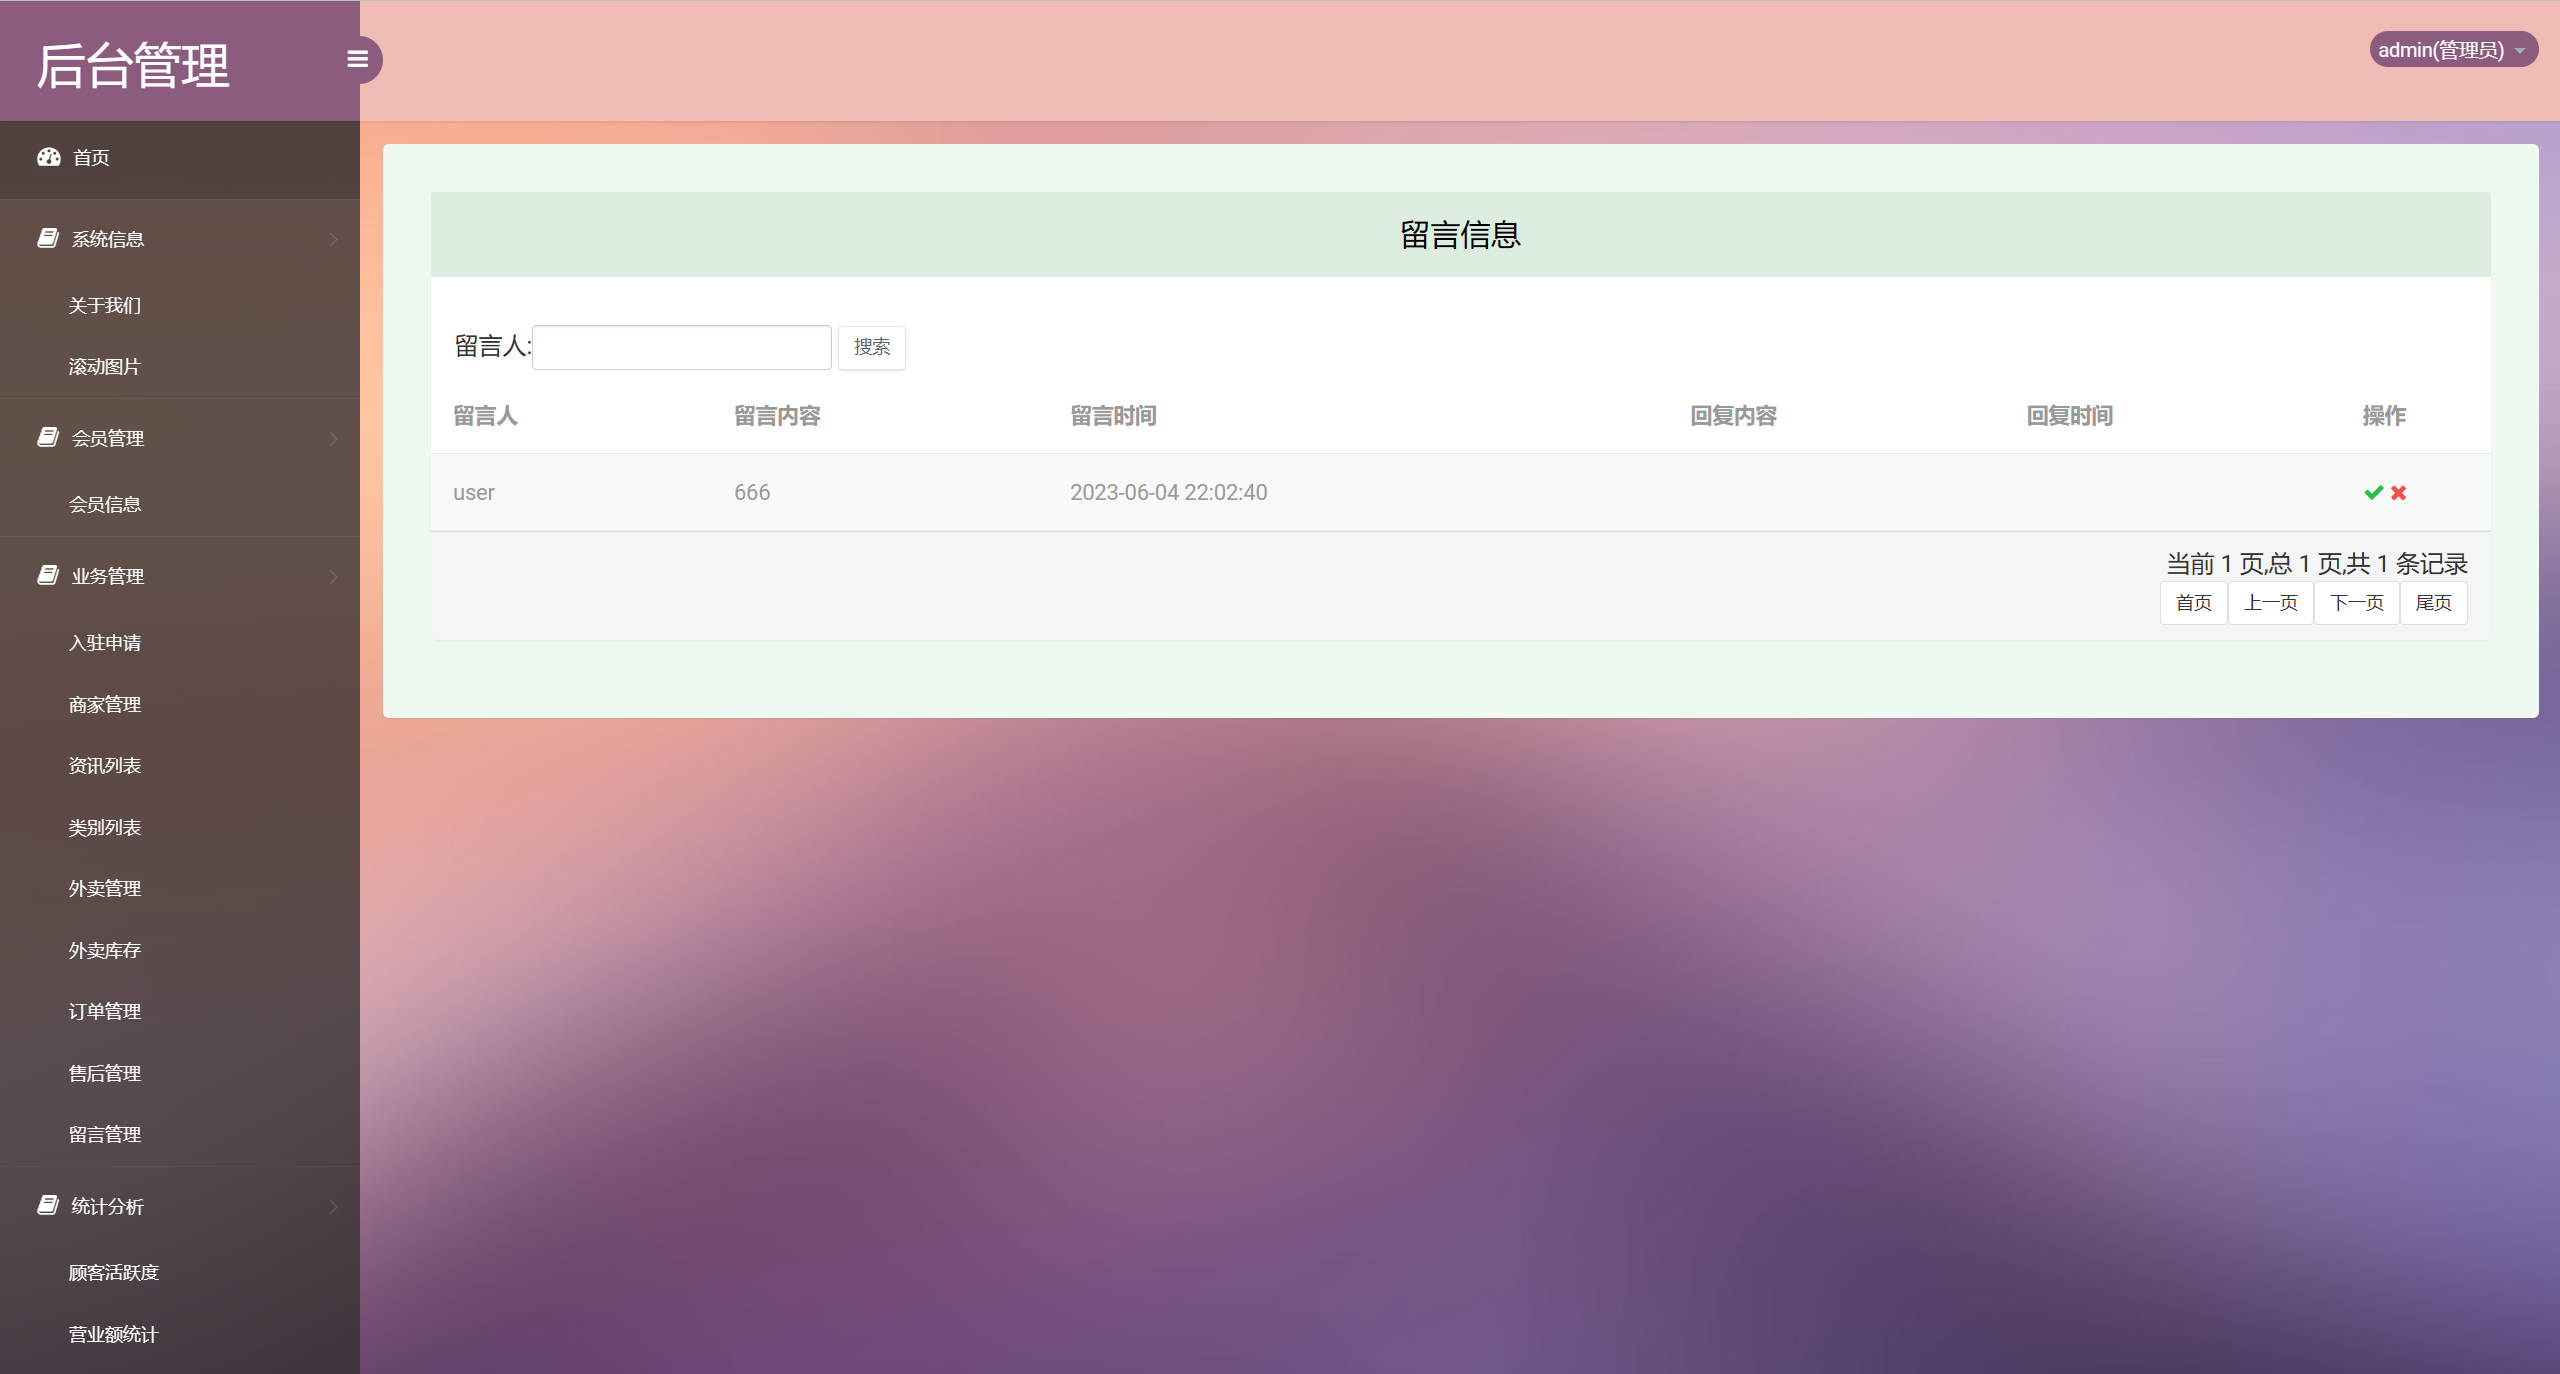The width and height of the screenshot is (2560, 1374).
Task: Collapse the 业务管理 section chevron
Action: pyautogui.click(x=333, y=576)
